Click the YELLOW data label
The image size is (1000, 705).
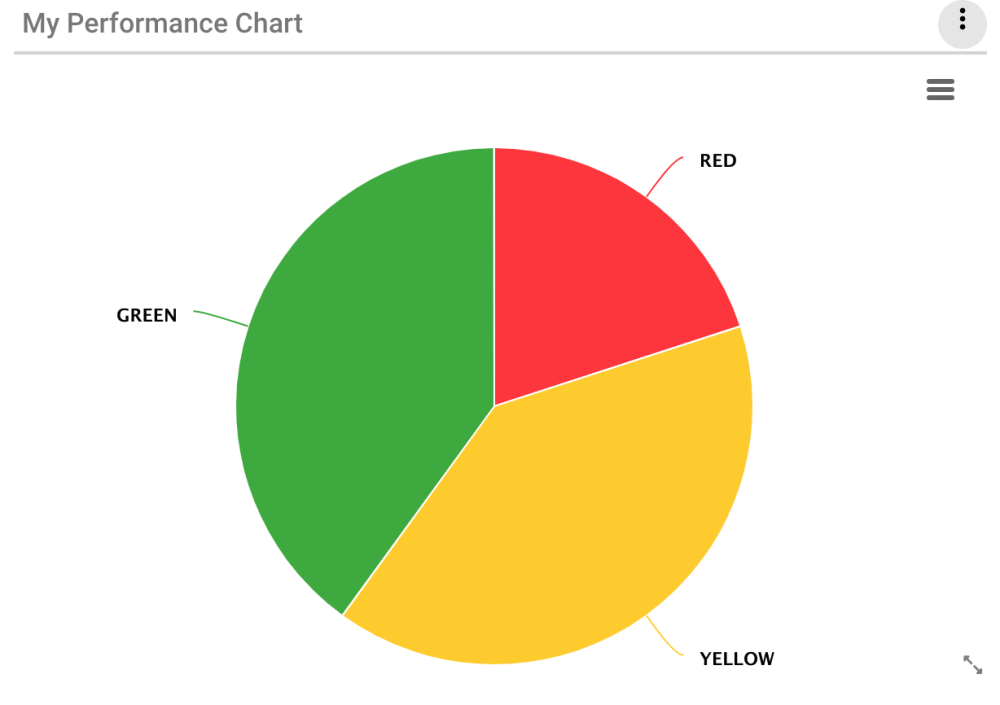(x=736, y=659)
